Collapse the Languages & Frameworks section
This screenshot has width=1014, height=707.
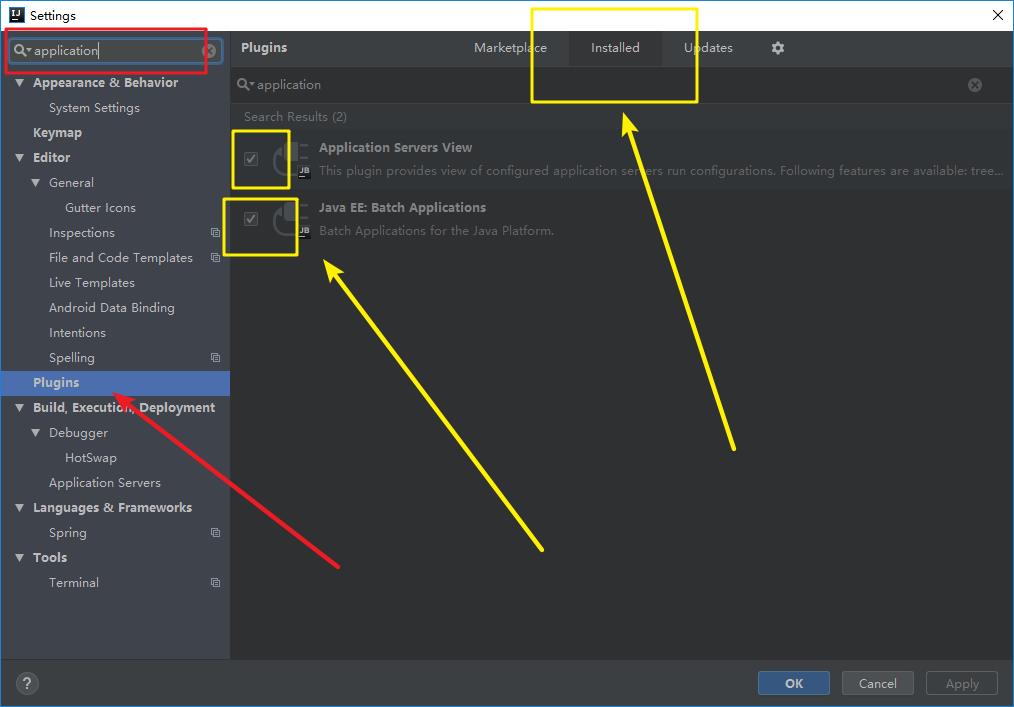click(x=19, y=508)
